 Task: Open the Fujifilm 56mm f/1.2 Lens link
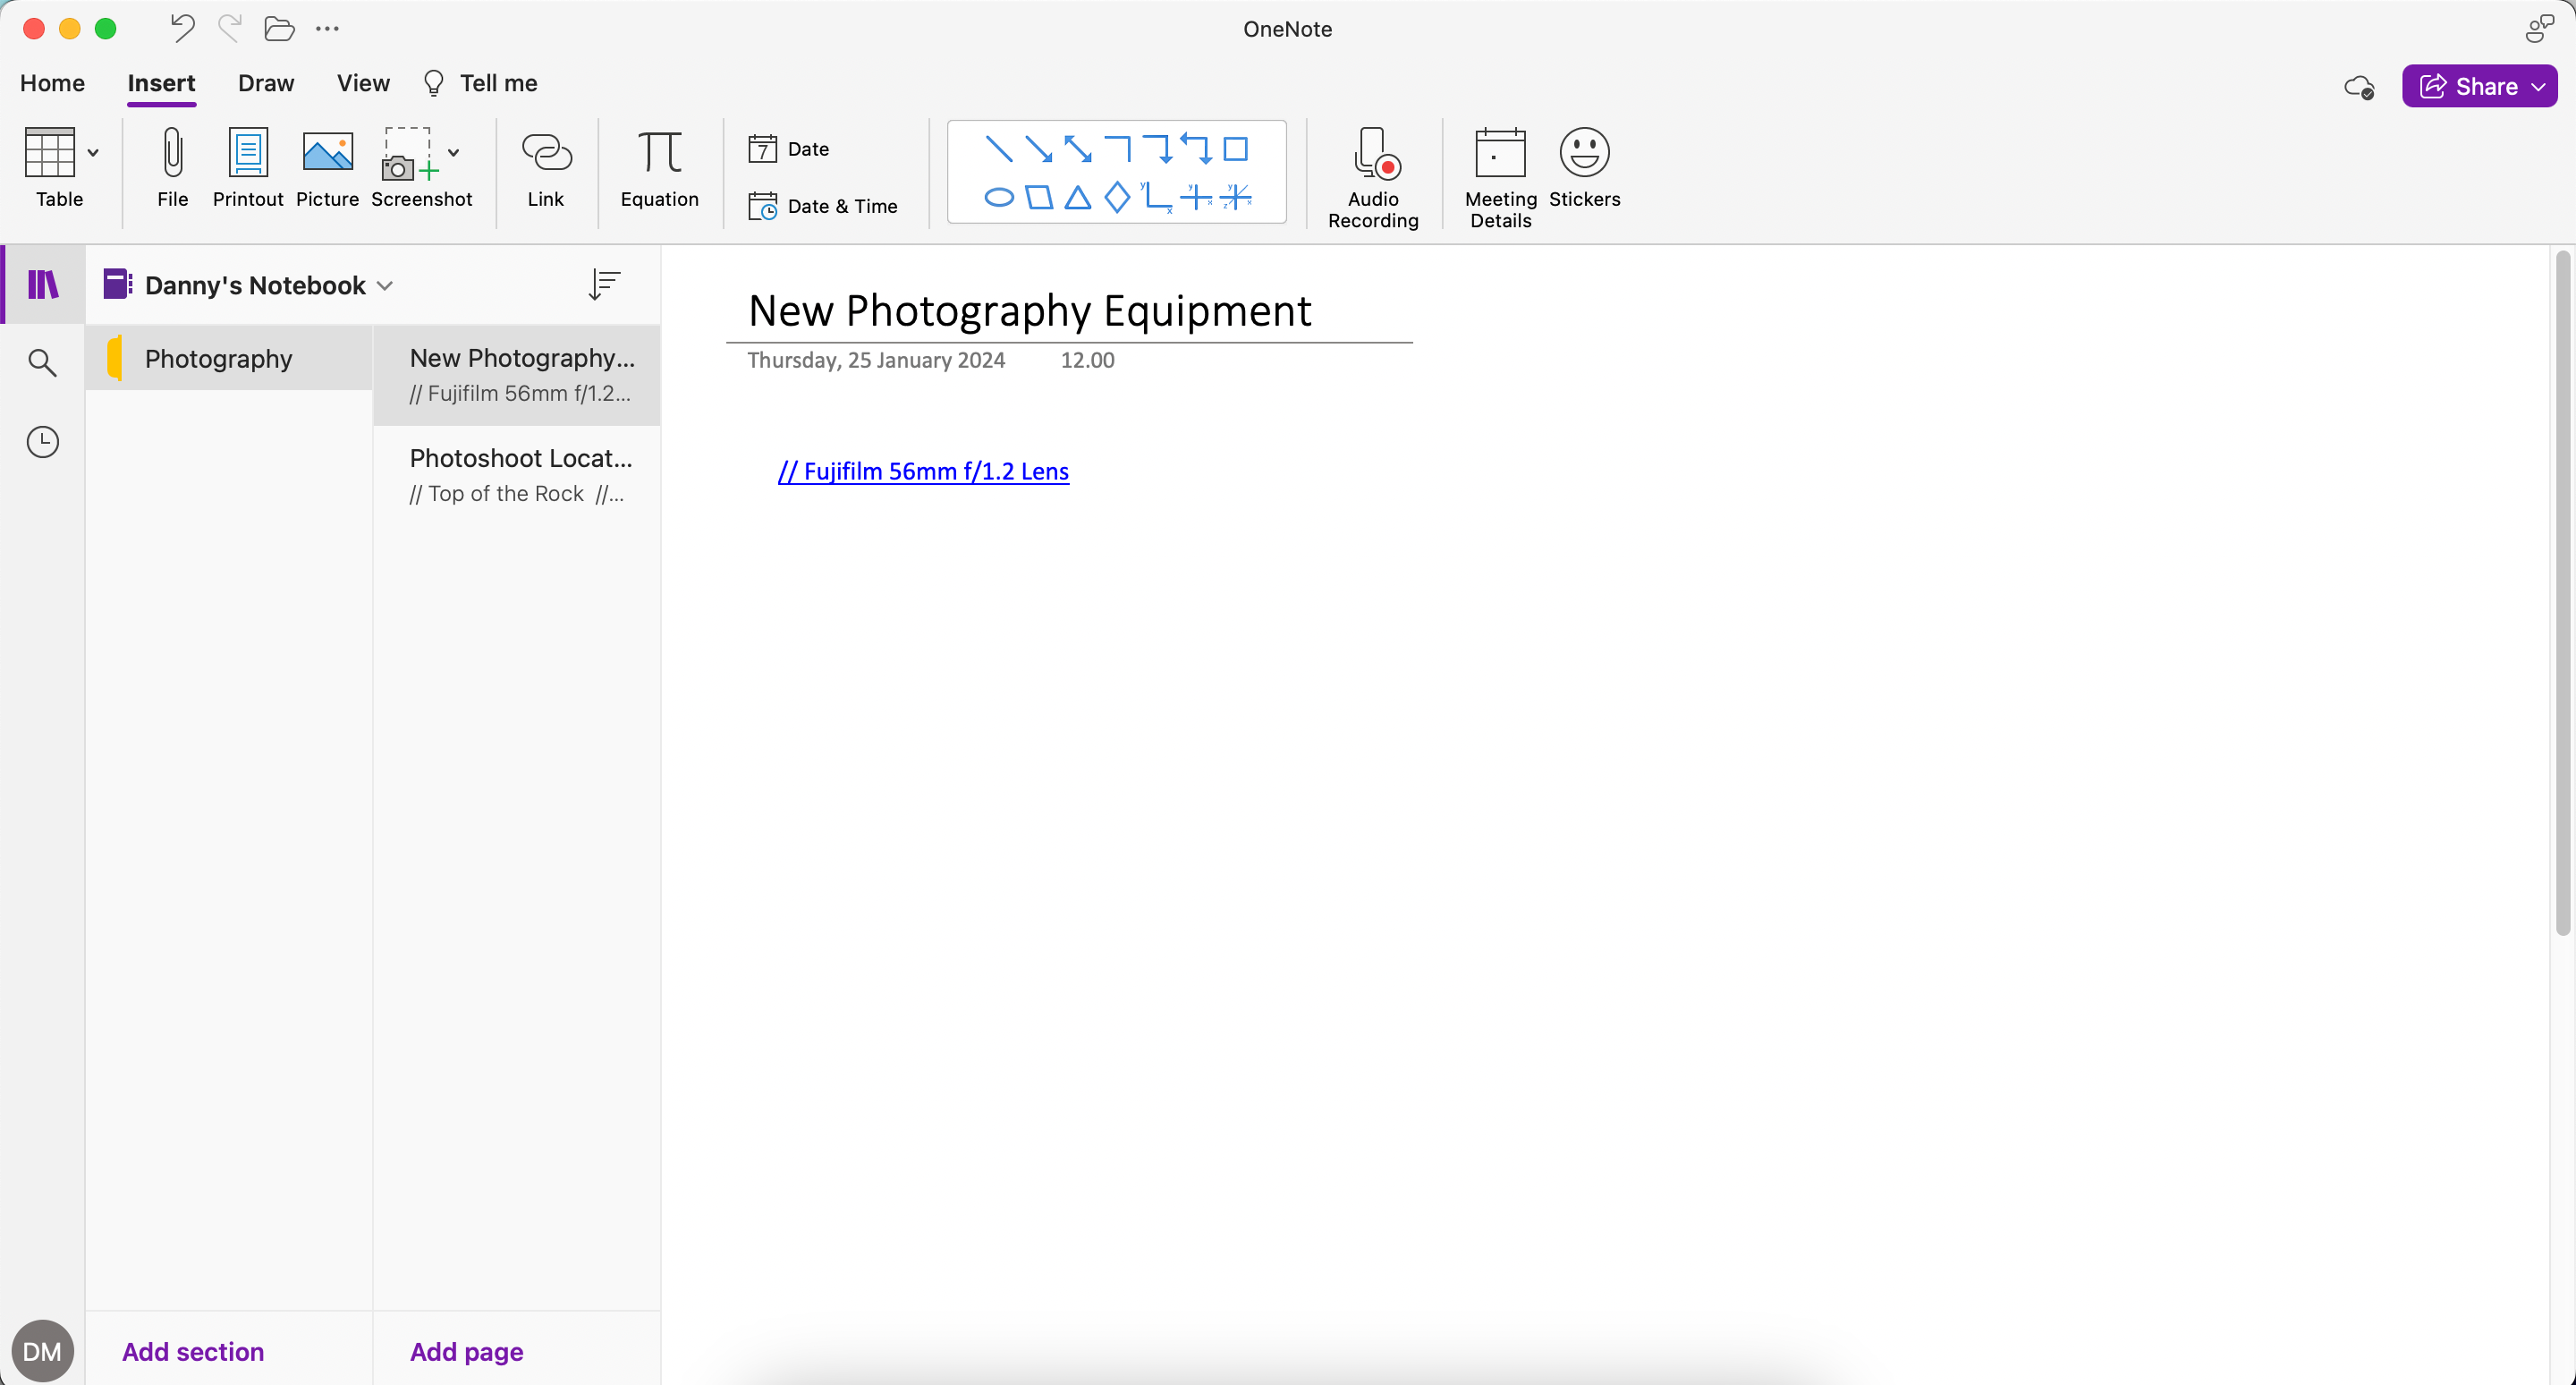923,471
